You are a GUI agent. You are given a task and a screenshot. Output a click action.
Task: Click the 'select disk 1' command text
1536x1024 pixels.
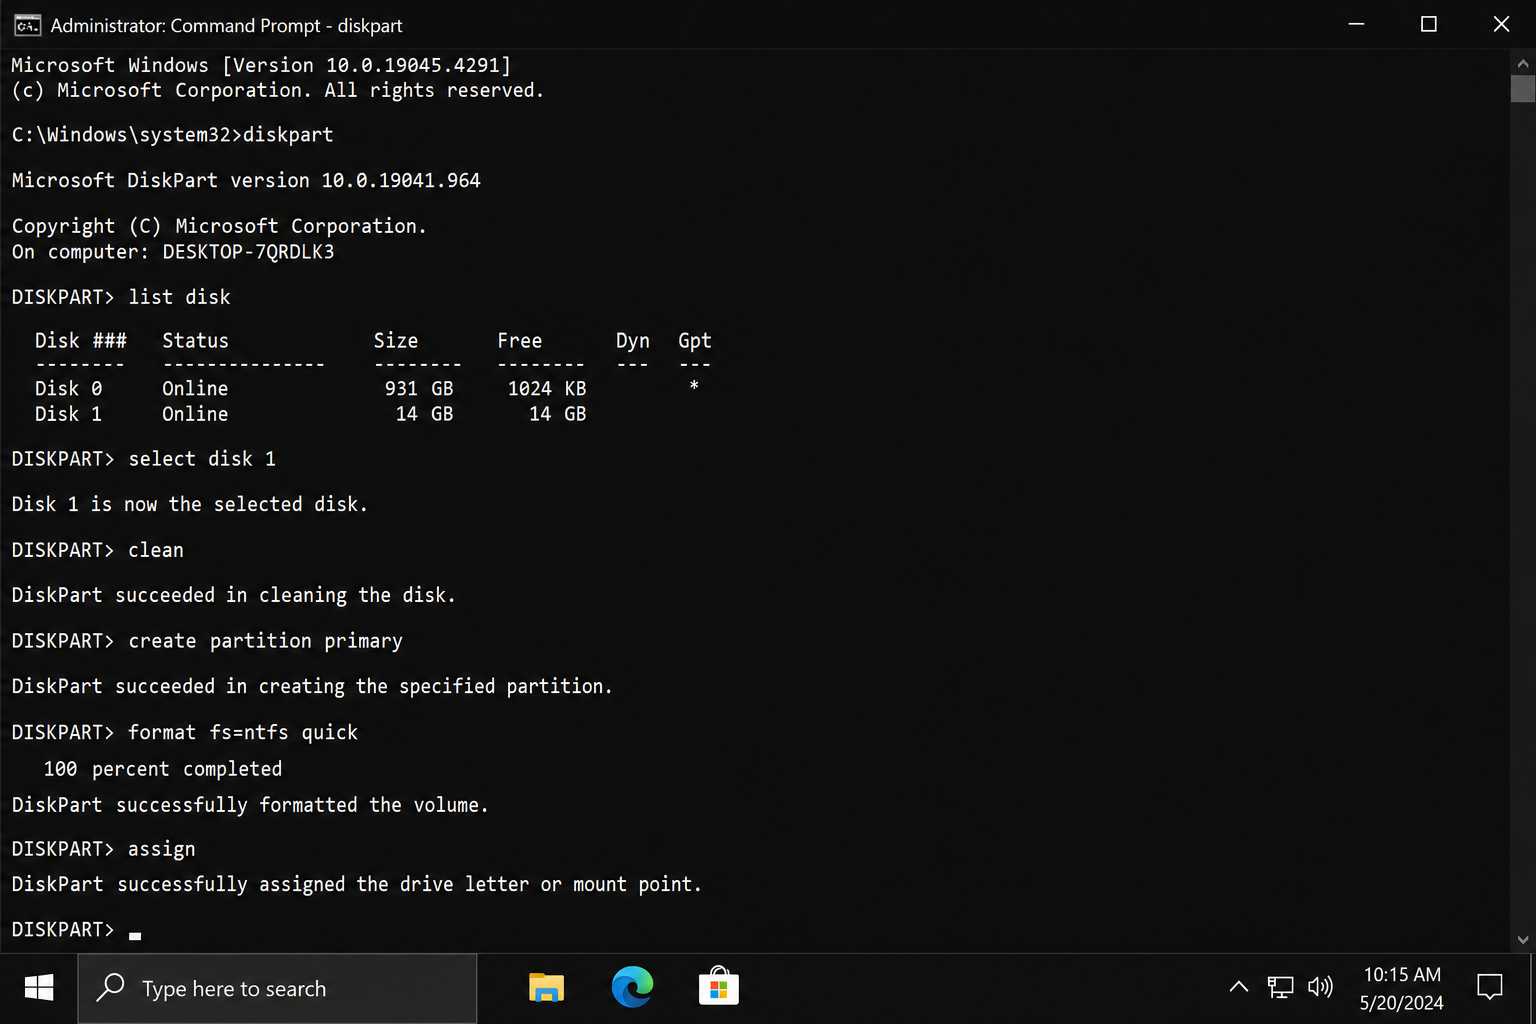coord(202,459)
